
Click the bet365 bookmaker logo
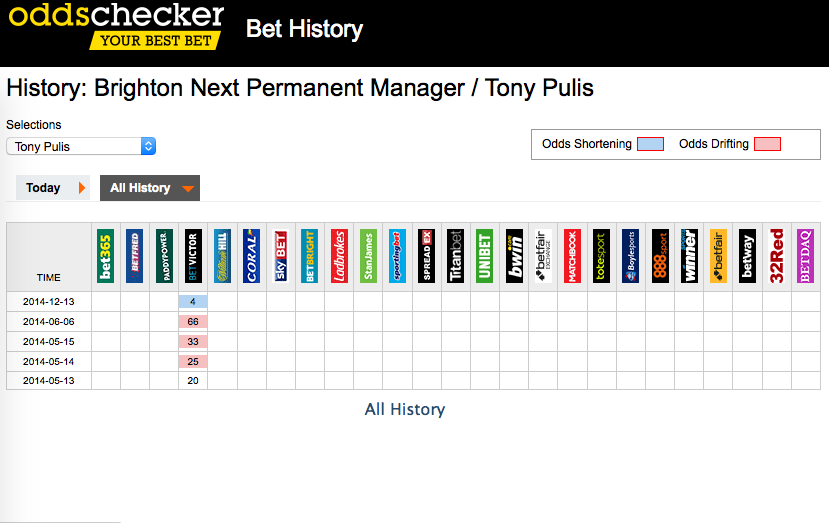coord(106,256)
